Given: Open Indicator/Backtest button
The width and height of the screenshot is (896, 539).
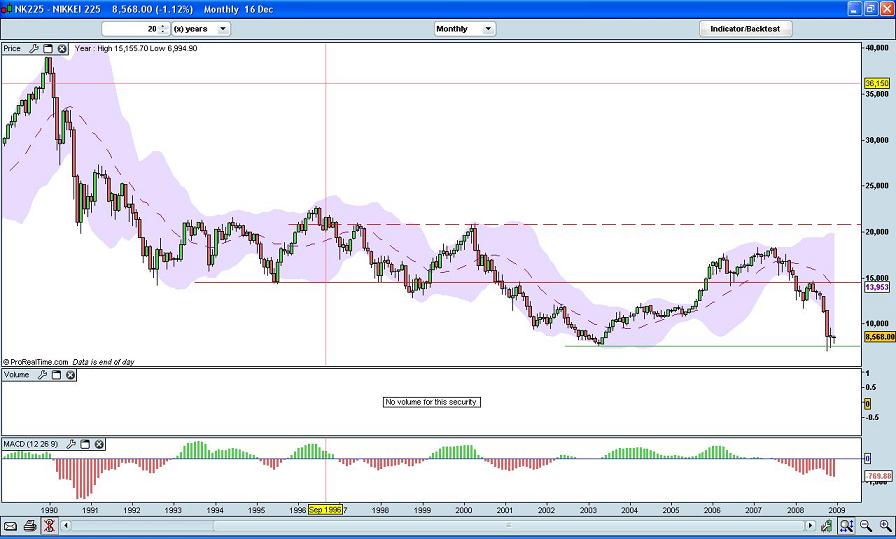Looking at the screenshot, I should (x=745, y=29).
